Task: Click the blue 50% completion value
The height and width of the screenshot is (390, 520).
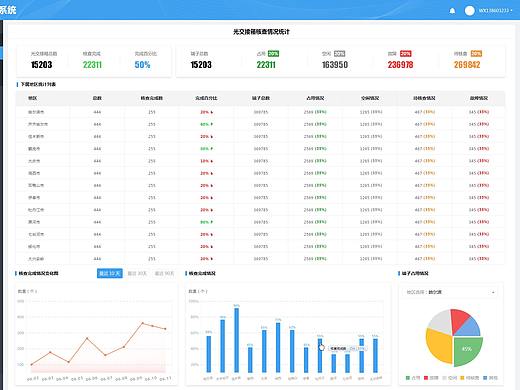Action: tap(142, 65)
